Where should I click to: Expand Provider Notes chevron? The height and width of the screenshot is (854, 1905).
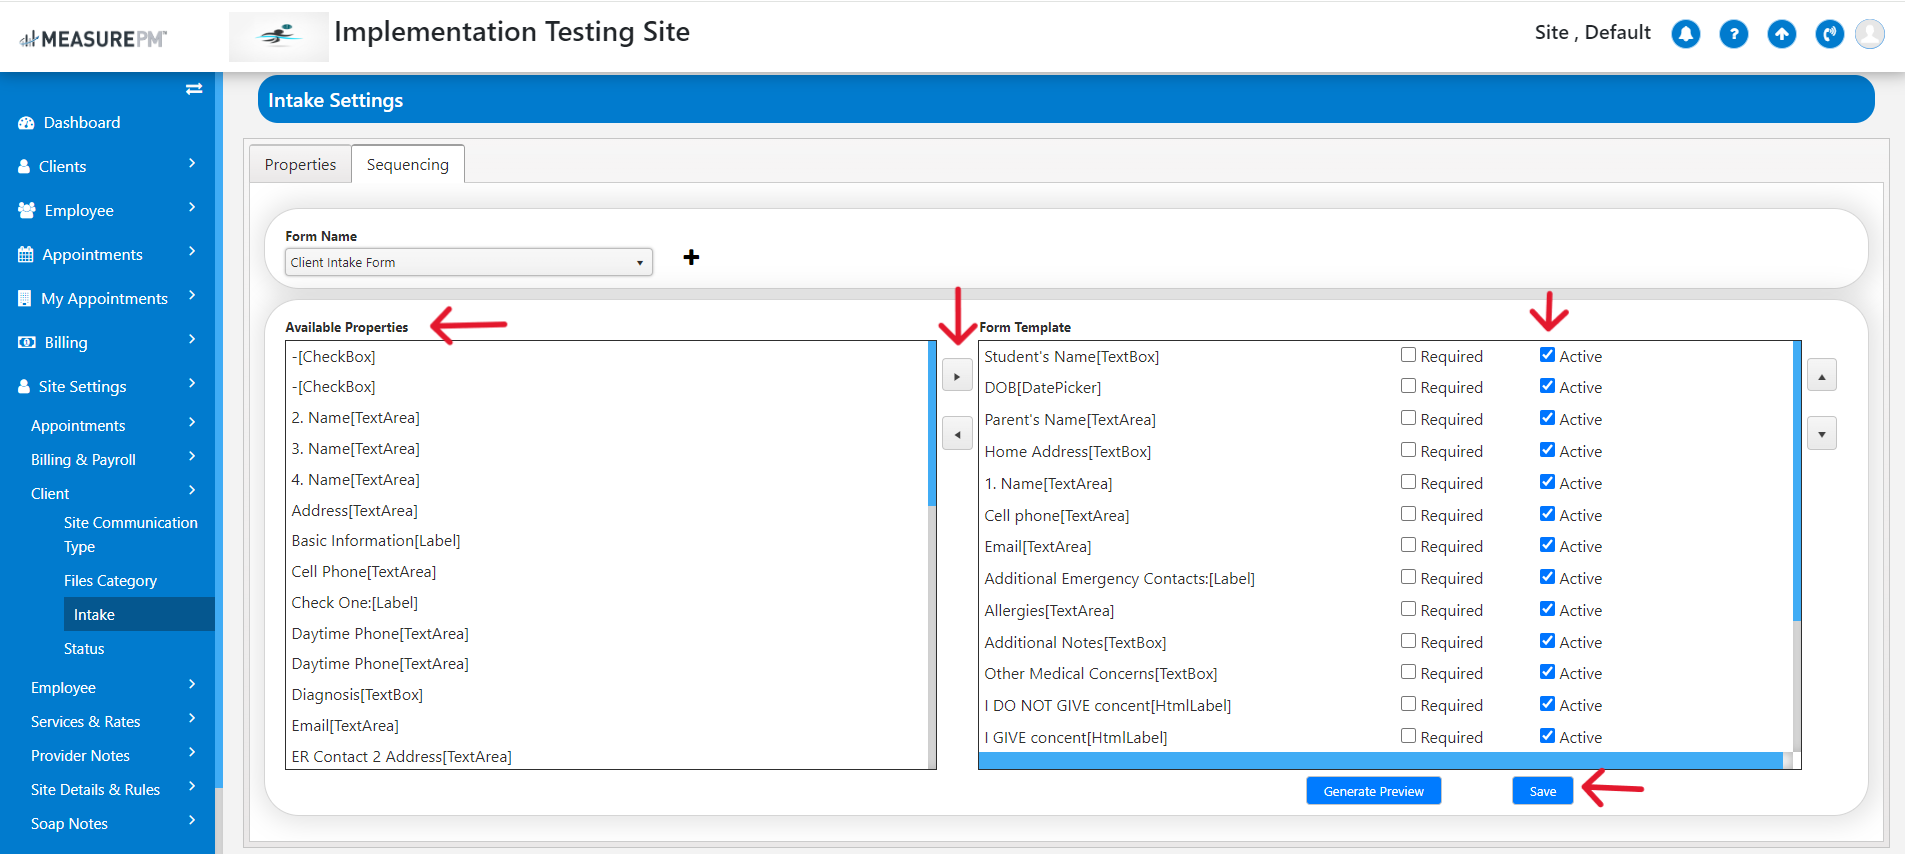click(192, 753)
